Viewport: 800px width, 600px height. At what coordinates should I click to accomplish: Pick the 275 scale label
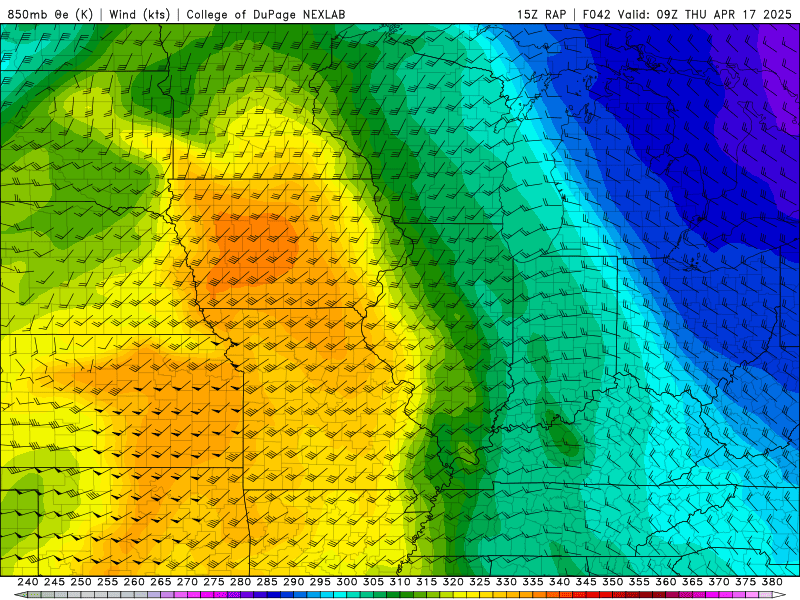tap(214, 582)
